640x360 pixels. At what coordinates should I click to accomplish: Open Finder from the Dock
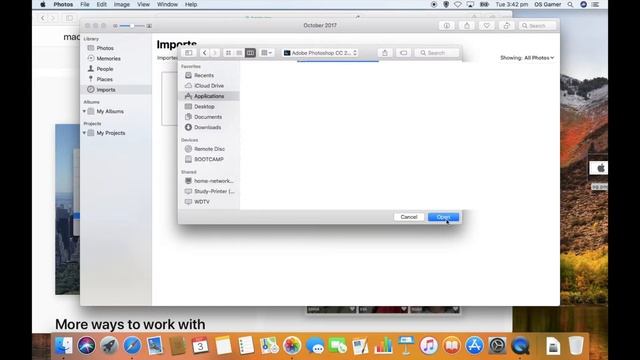[x=64, y=346]
